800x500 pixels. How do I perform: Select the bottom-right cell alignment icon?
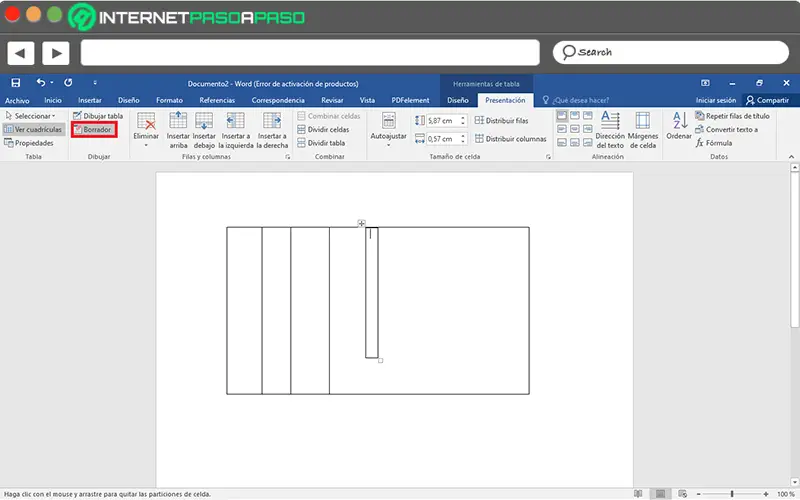588,142
